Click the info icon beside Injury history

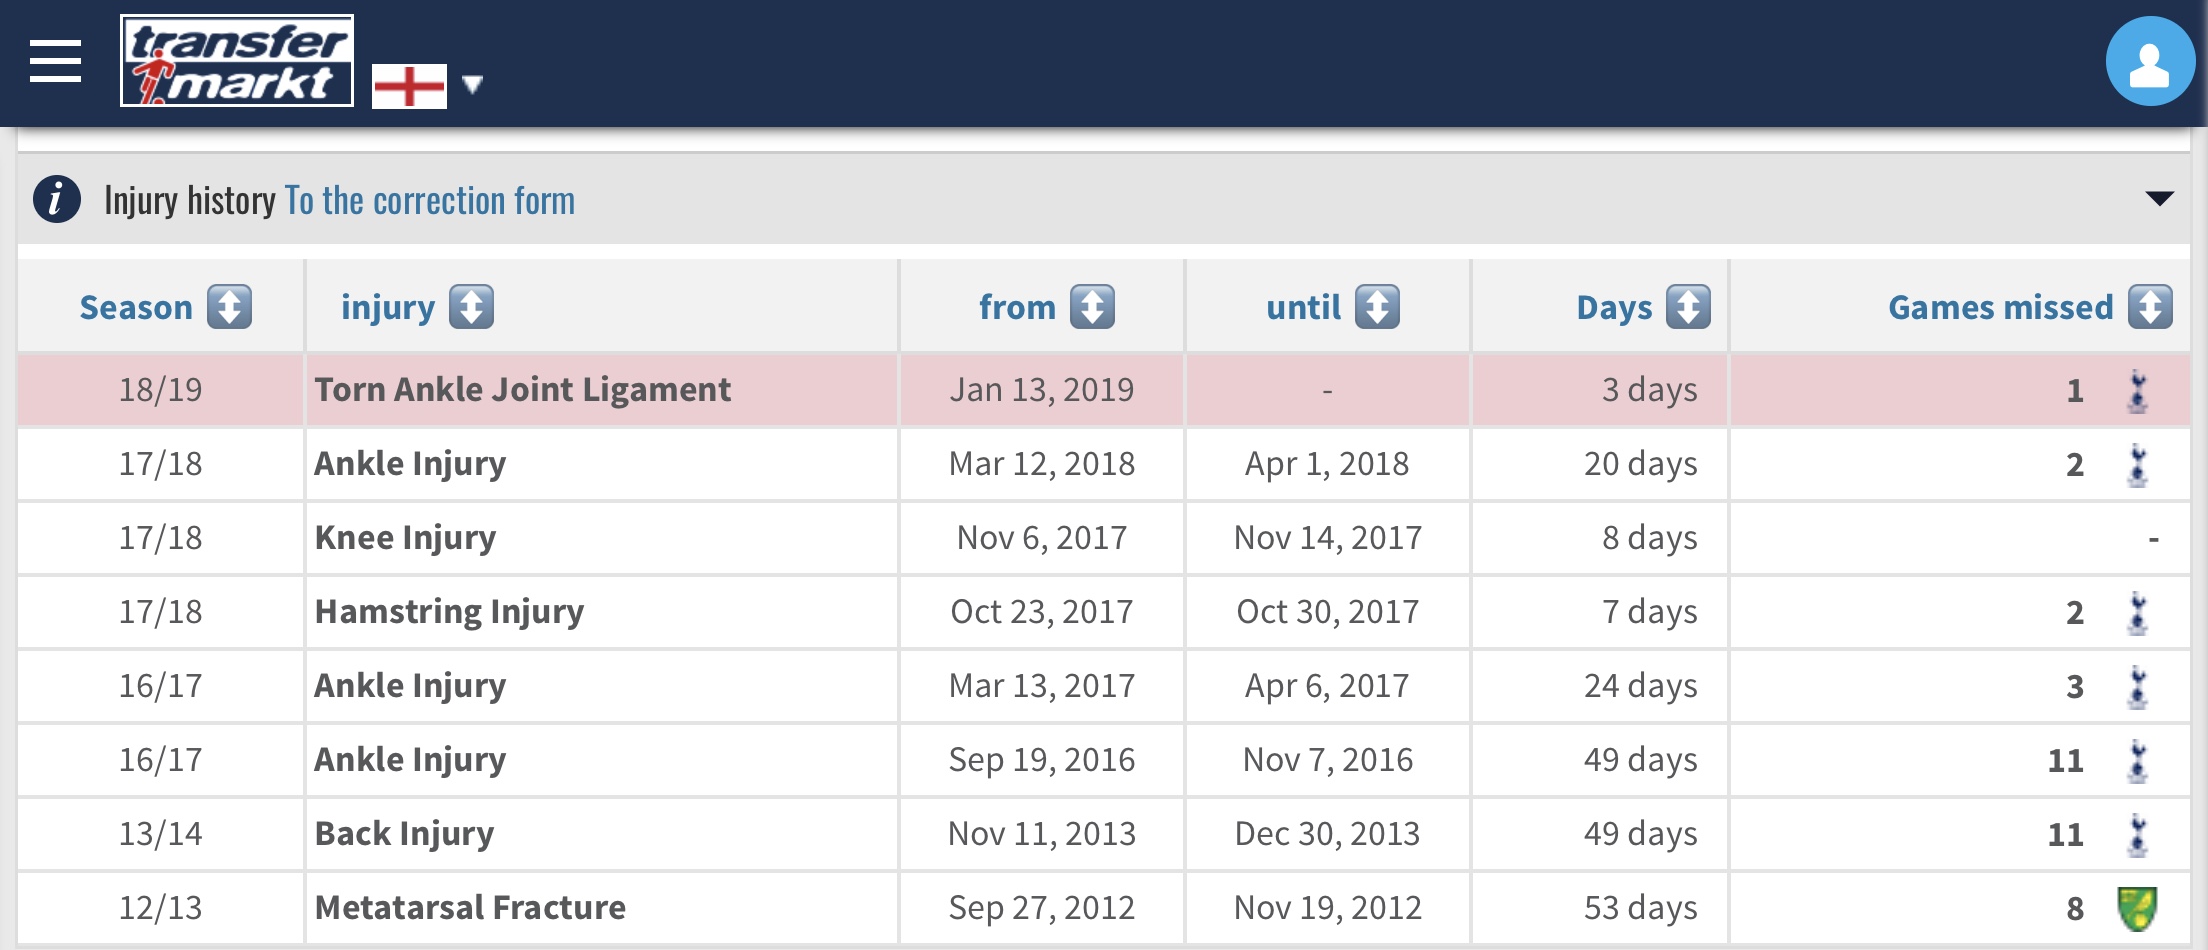point(57,199)
